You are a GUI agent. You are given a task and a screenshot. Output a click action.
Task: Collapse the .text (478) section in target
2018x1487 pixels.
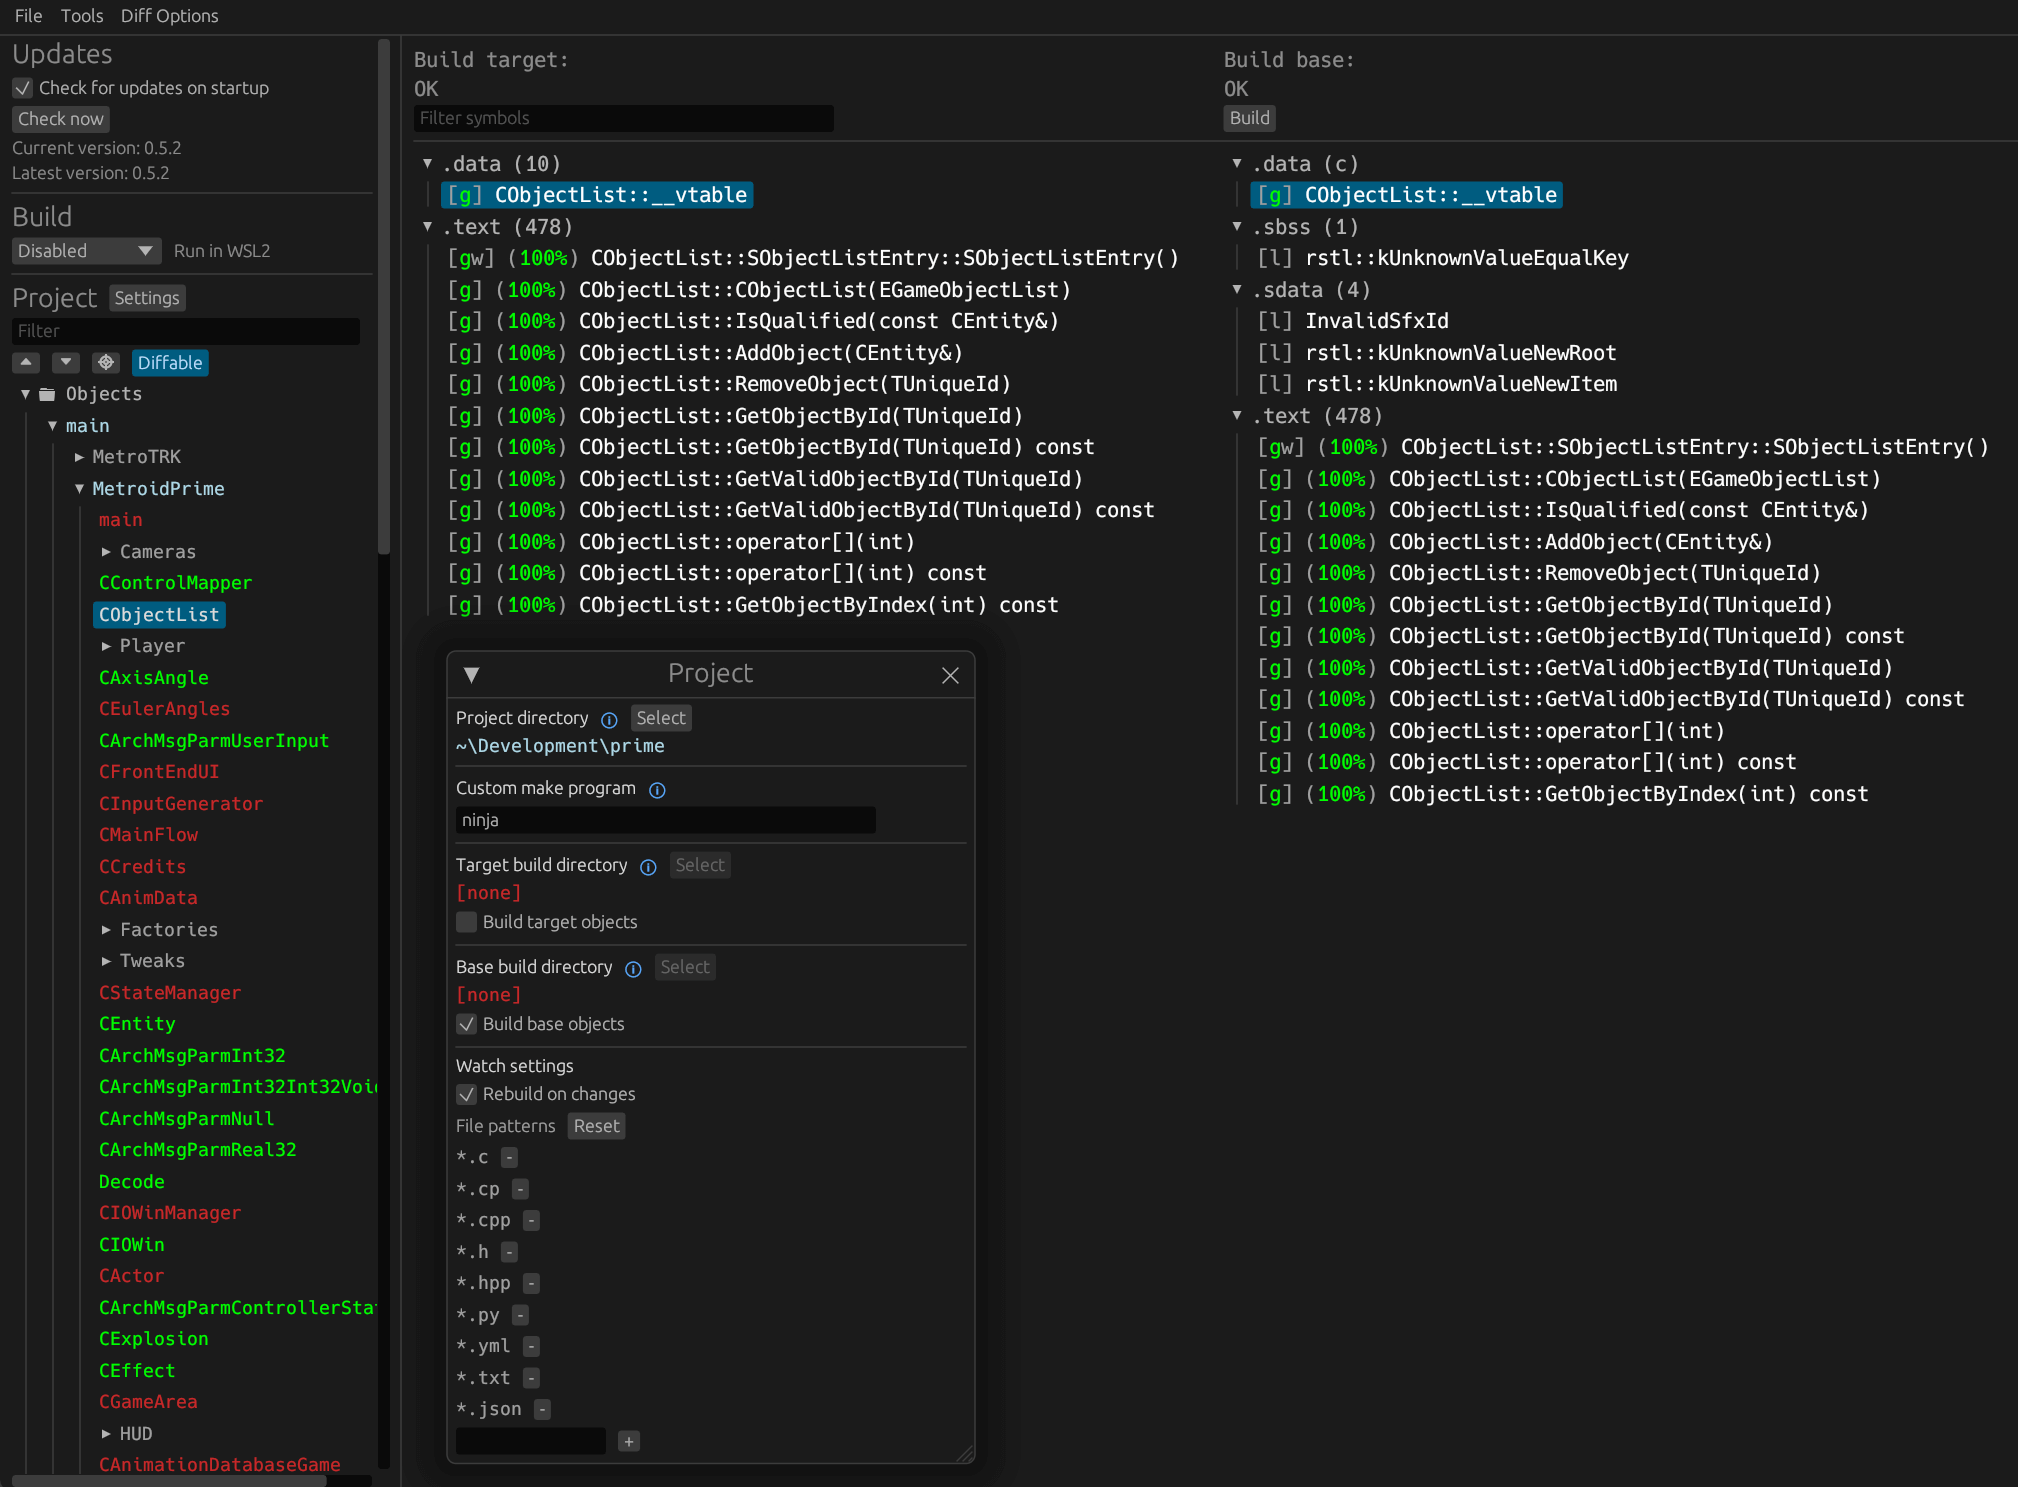[428, 227]
